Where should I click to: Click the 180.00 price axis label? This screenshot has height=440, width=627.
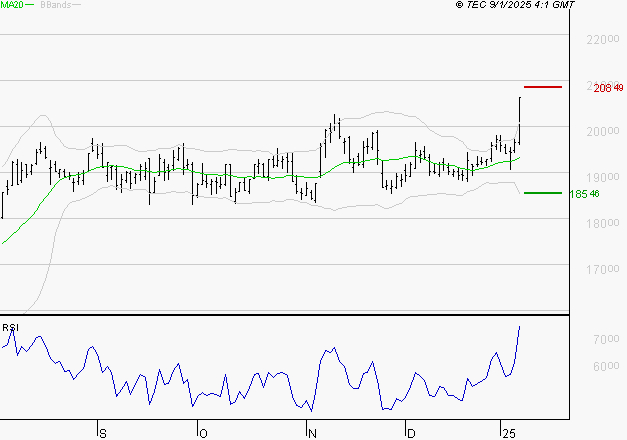click(x=603, y=223)
